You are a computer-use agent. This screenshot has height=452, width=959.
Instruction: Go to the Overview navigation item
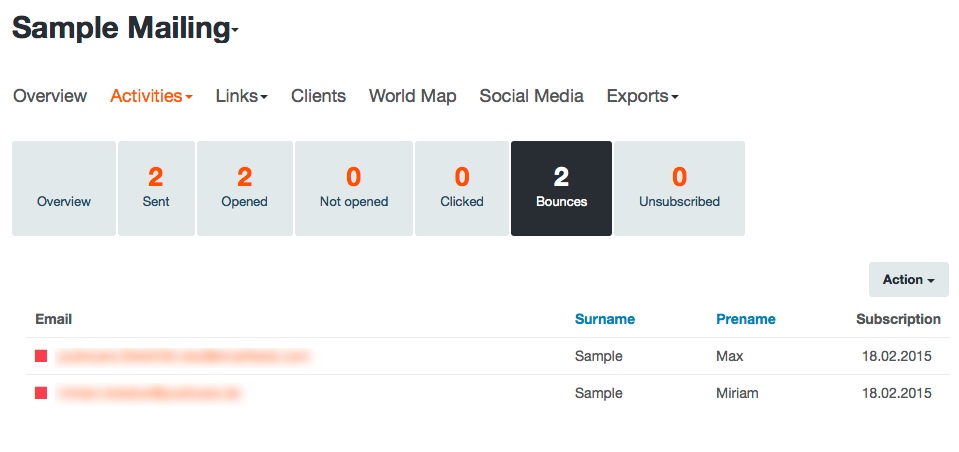pos(50,96)
